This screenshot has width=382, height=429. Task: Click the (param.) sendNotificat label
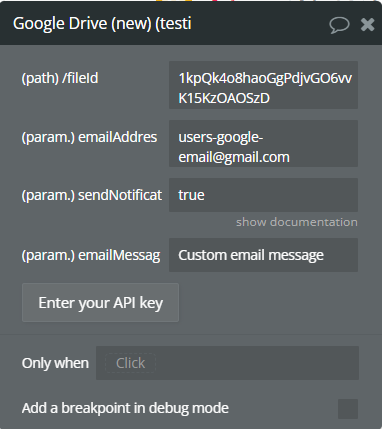tap(92, 195)
